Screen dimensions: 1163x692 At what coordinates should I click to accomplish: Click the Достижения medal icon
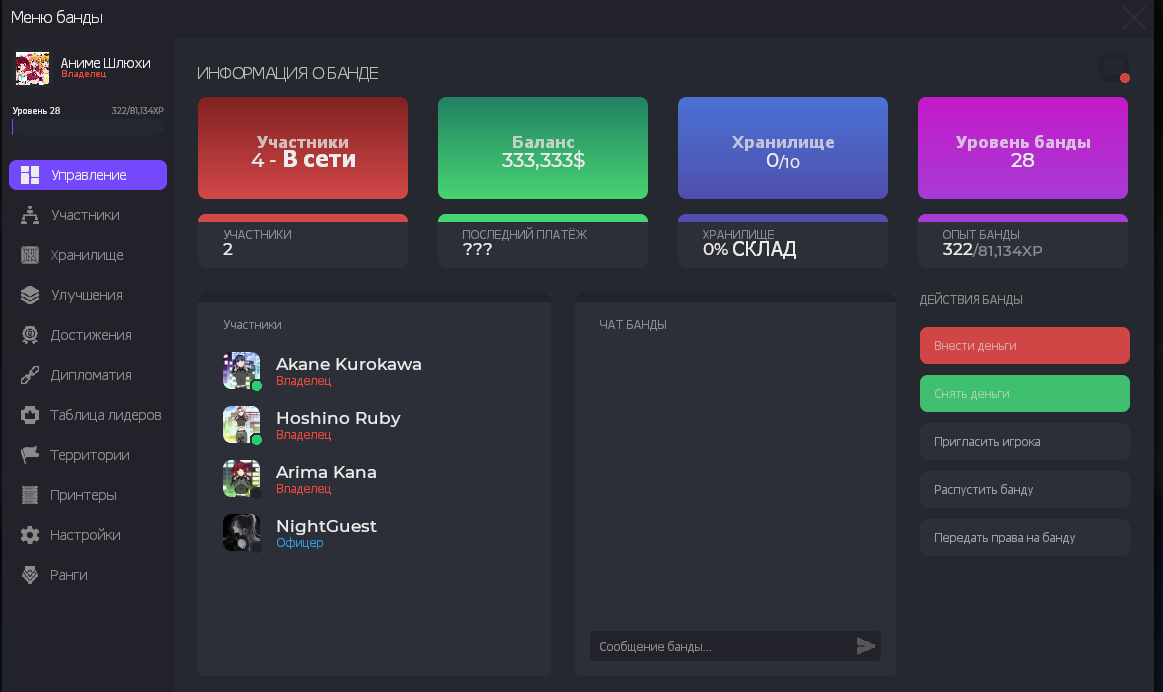coord(30,335)
